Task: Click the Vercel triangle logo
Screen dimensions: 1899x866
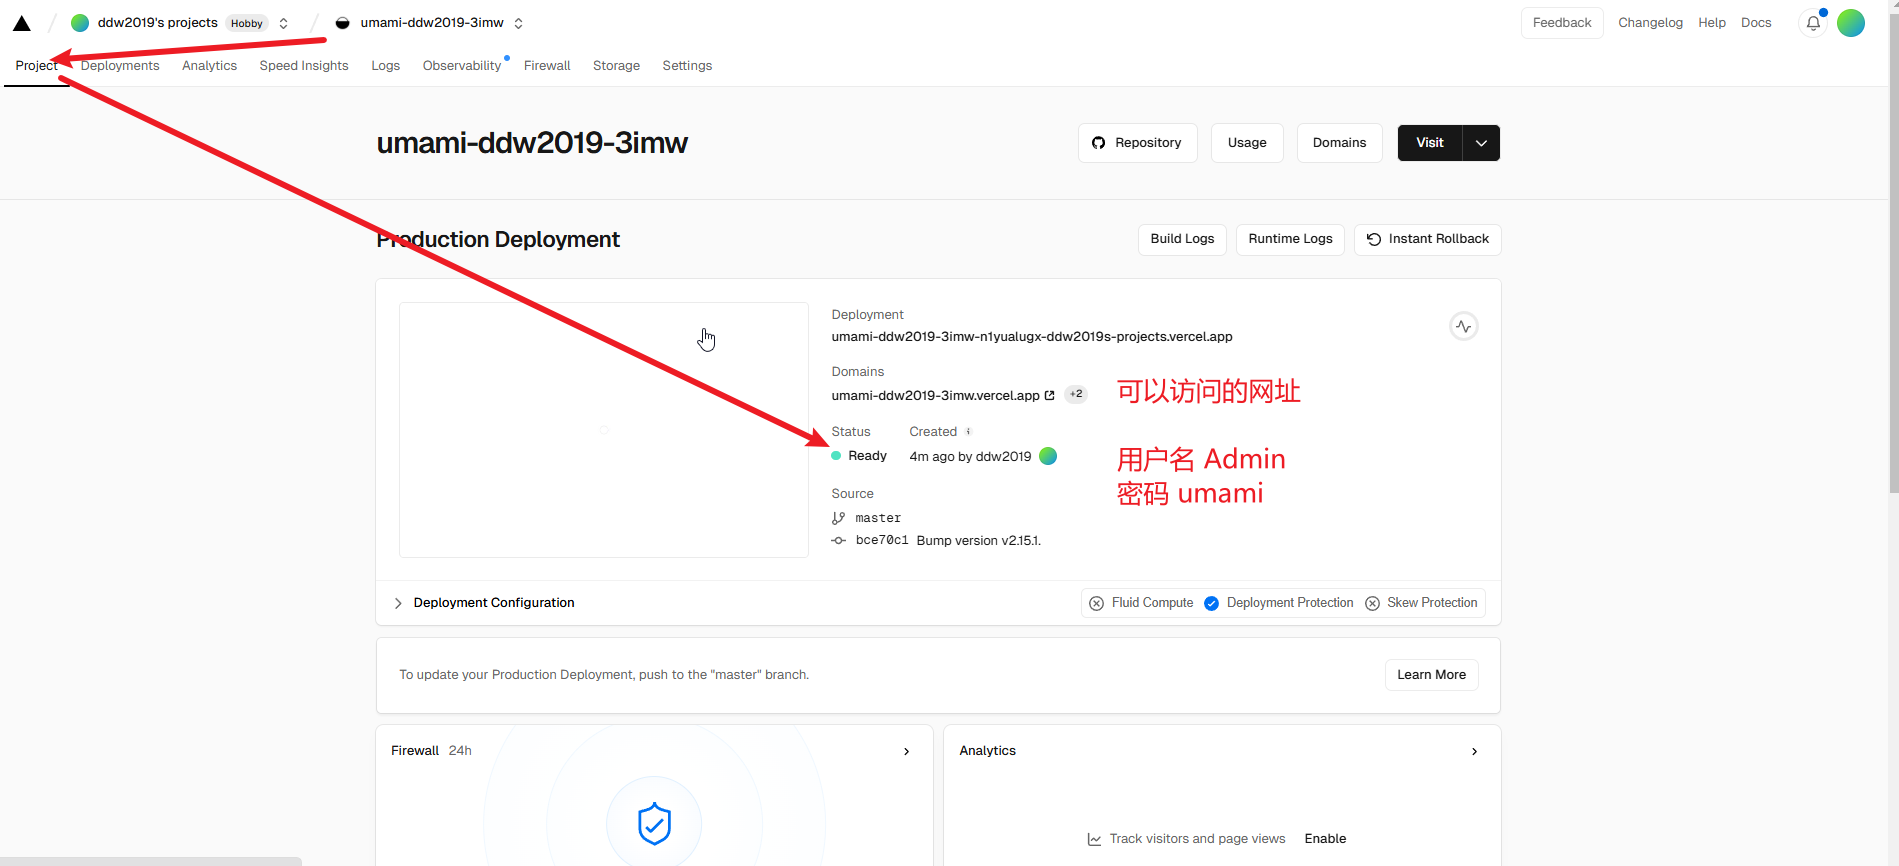Action: point(21,23)
